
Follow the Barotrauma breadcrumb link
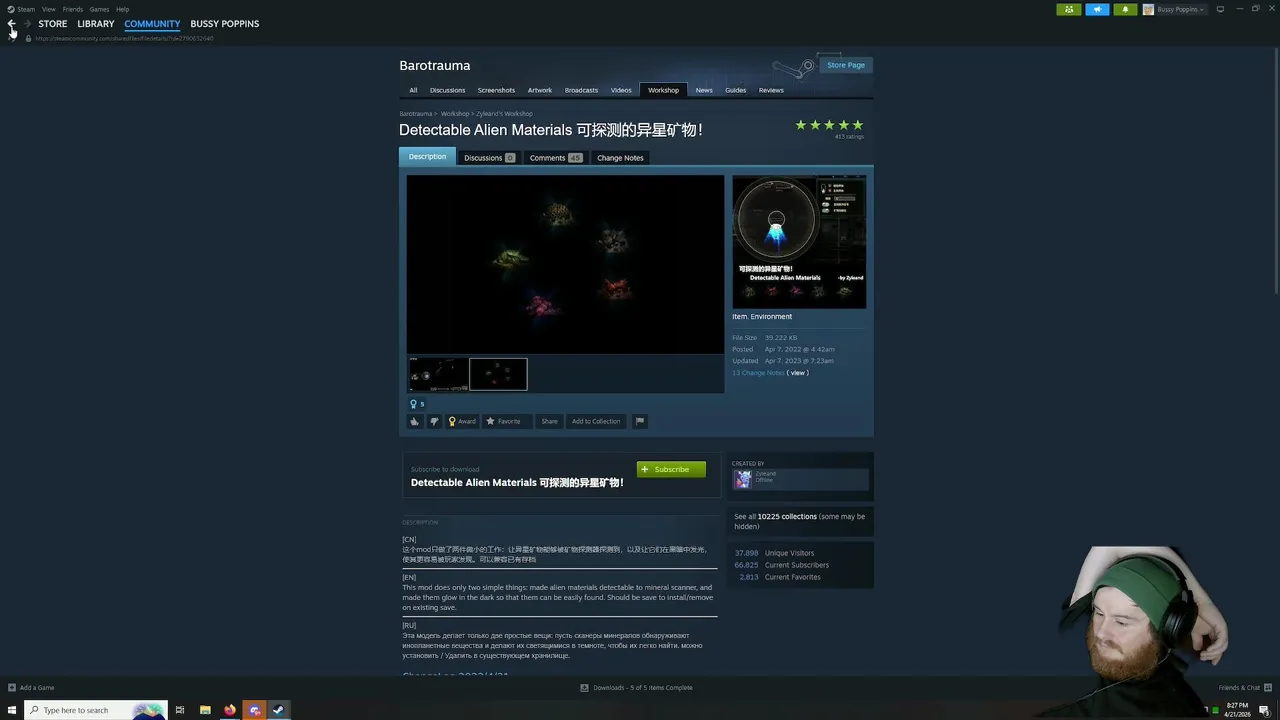tap(416, 114)
